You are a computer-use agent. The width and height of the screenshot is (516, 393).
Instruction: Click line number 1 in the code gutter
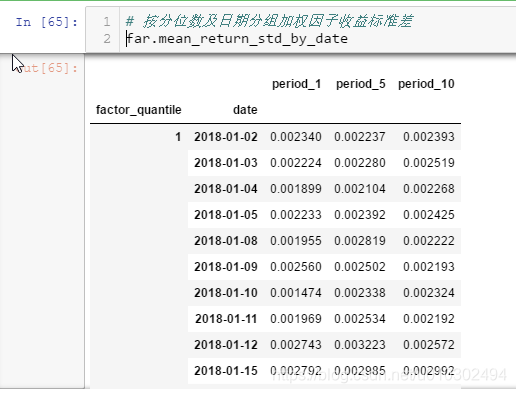point(107,22)
